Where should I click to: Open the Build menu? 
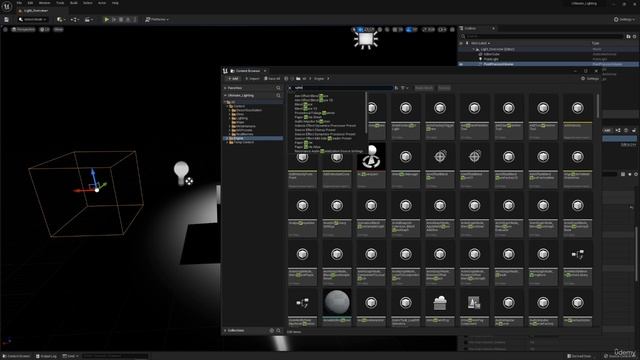click(x=74, y=3)
